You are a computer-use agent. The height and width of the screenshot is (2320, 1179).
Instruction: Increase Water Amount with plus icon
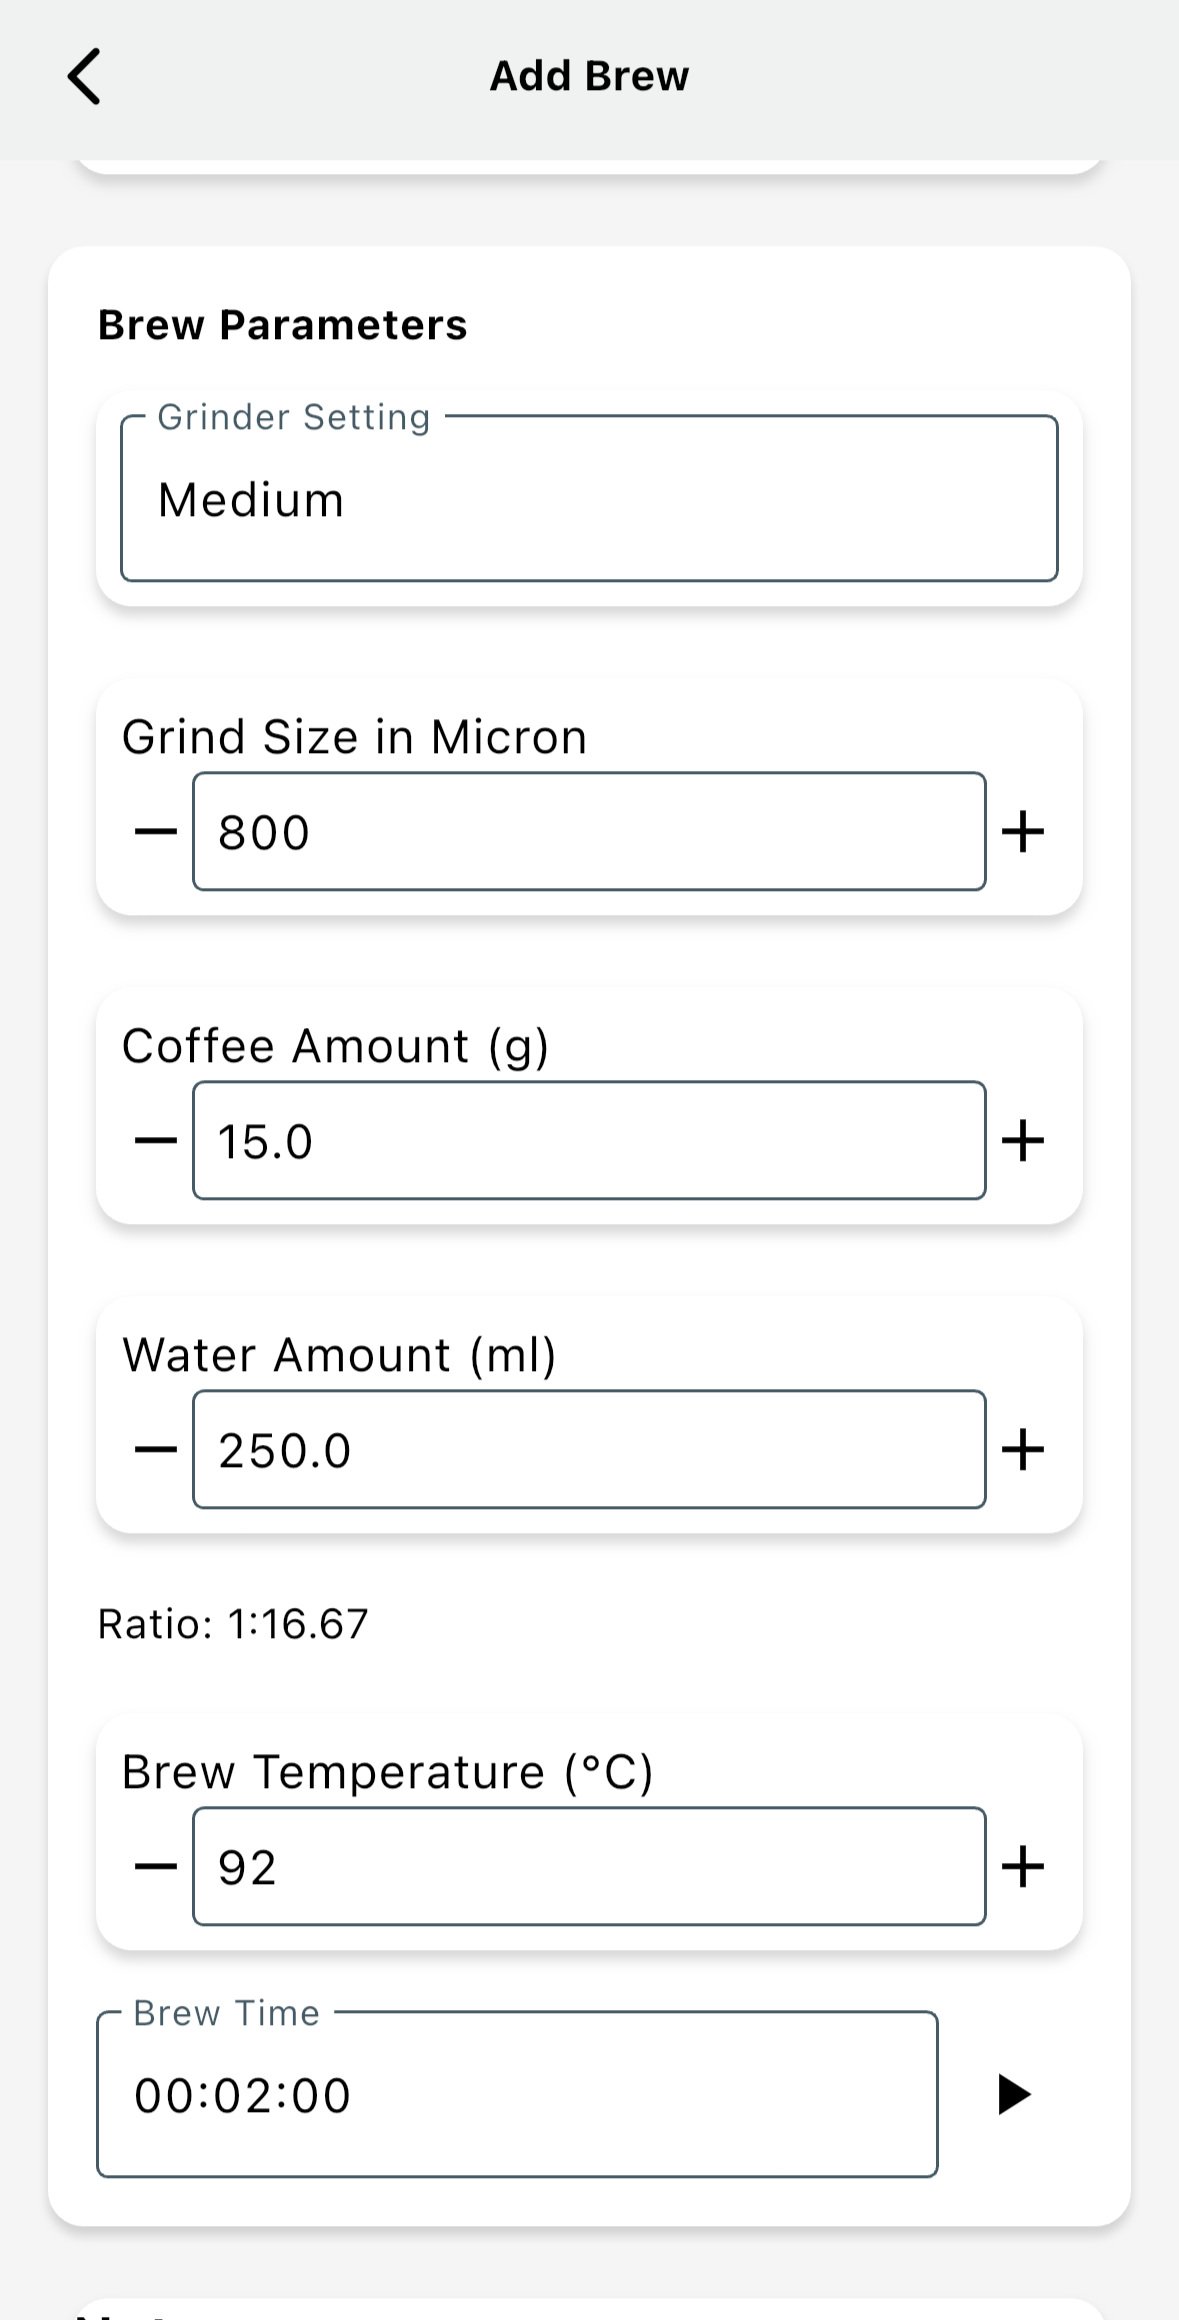1023,1450
